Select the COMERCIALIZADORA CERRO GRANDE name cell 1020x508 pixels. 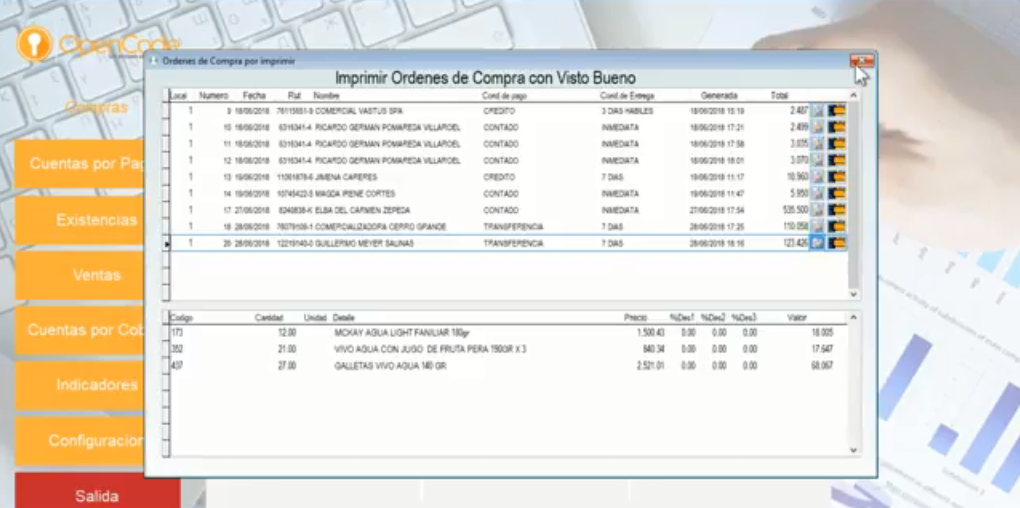click(381, 227)
